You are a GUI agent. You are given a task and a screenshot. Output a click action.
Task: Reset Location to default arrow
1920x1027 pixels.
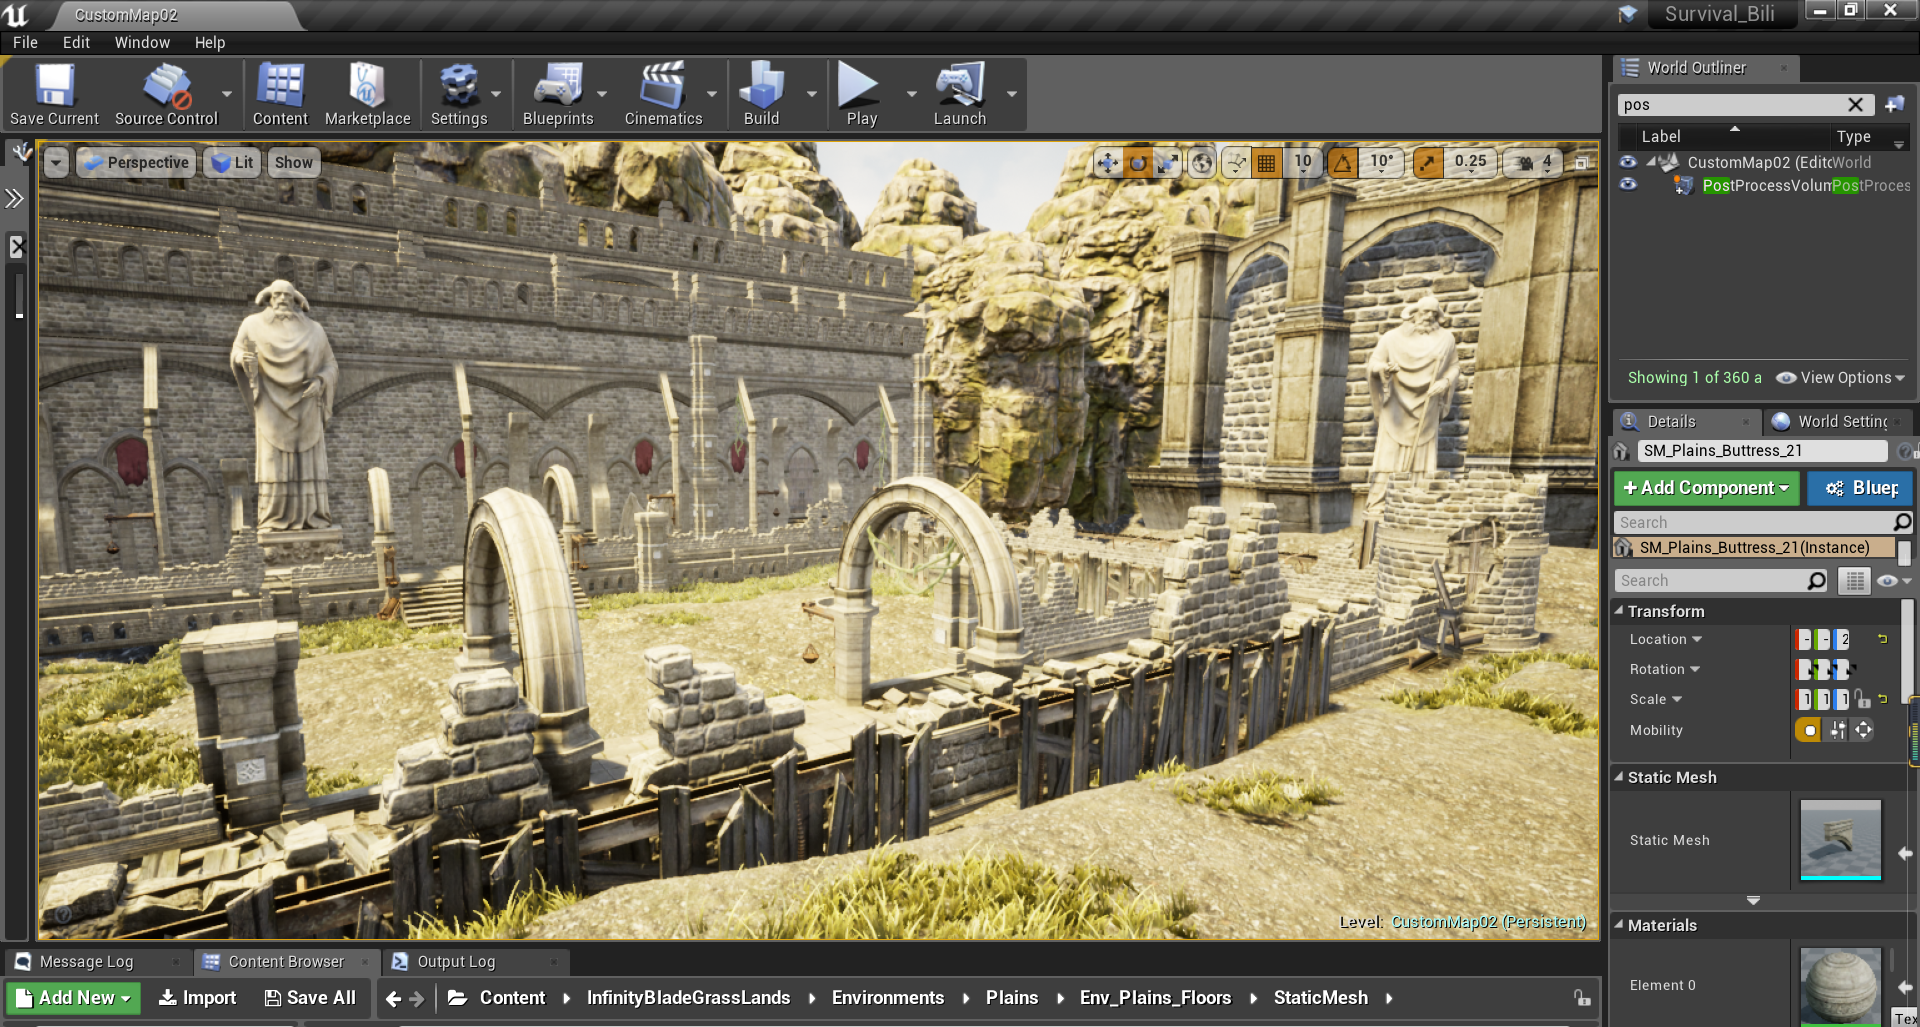pos(1882,639)
